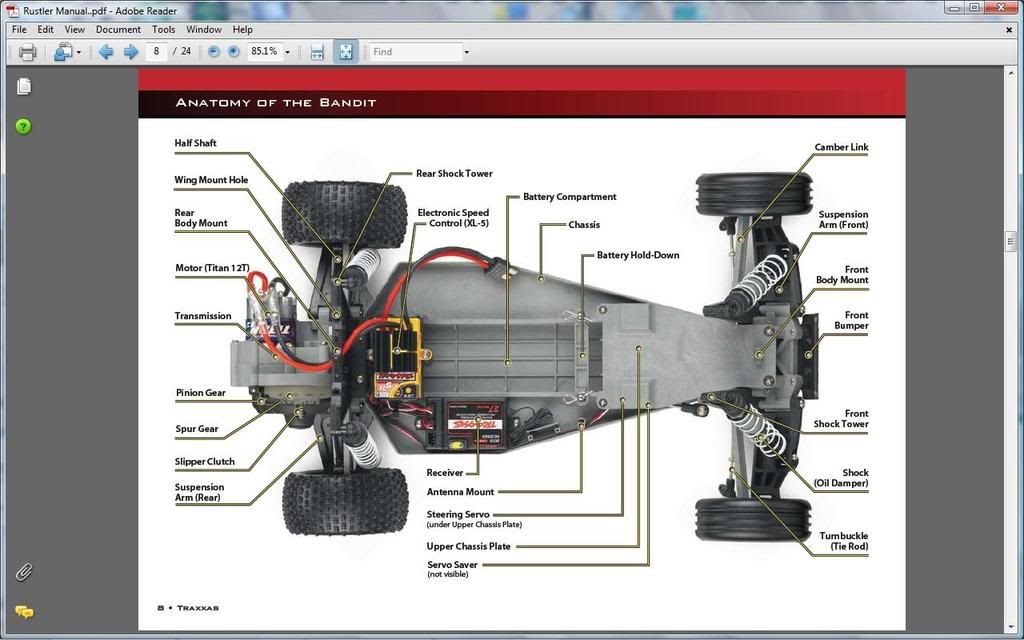Open the Edit menu
The height and width of the screenshot is (640, 1024).
click(45, 29)
